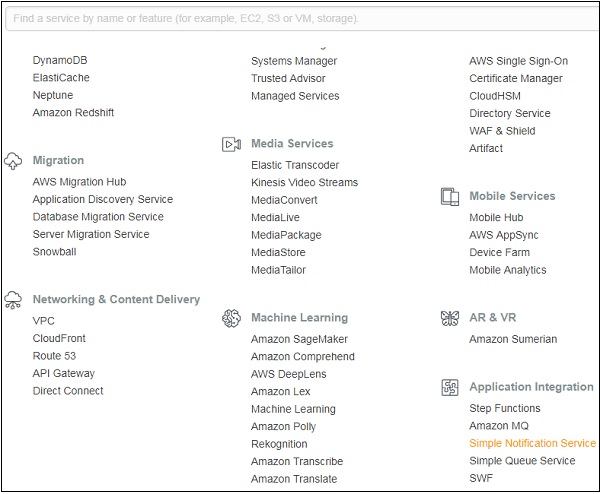Click the Mobile Services device icon
This screenshot has width=600, height=494.
(450, 196)
